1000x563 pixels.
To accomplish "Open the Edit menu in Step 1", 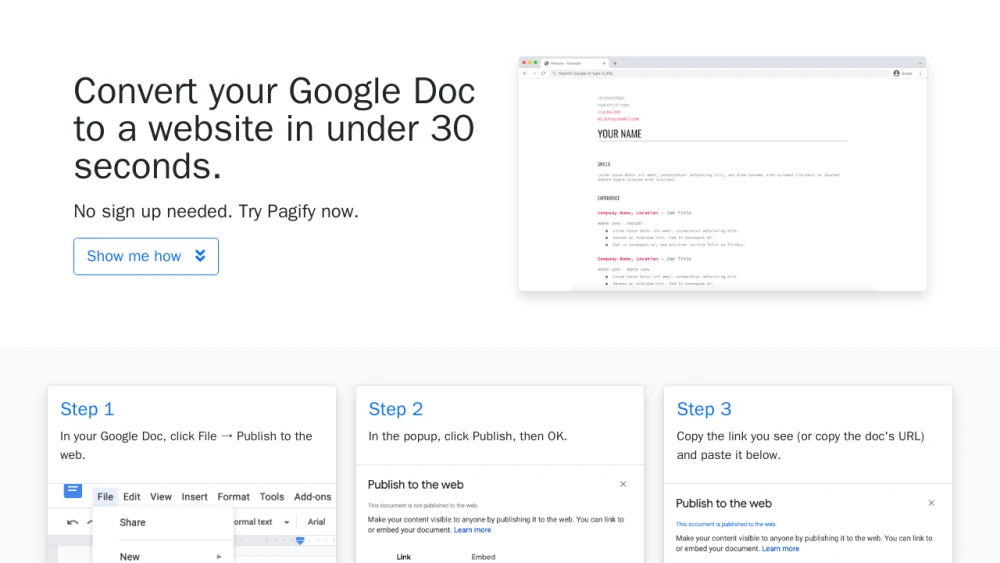I will [x=131, y=497].
